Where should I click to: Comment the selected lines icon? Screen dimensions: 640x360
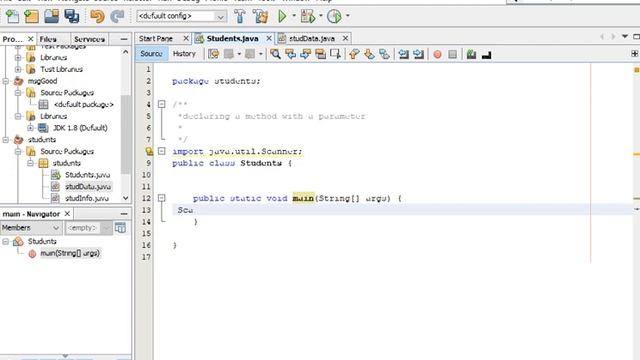(x=471, y=54)
